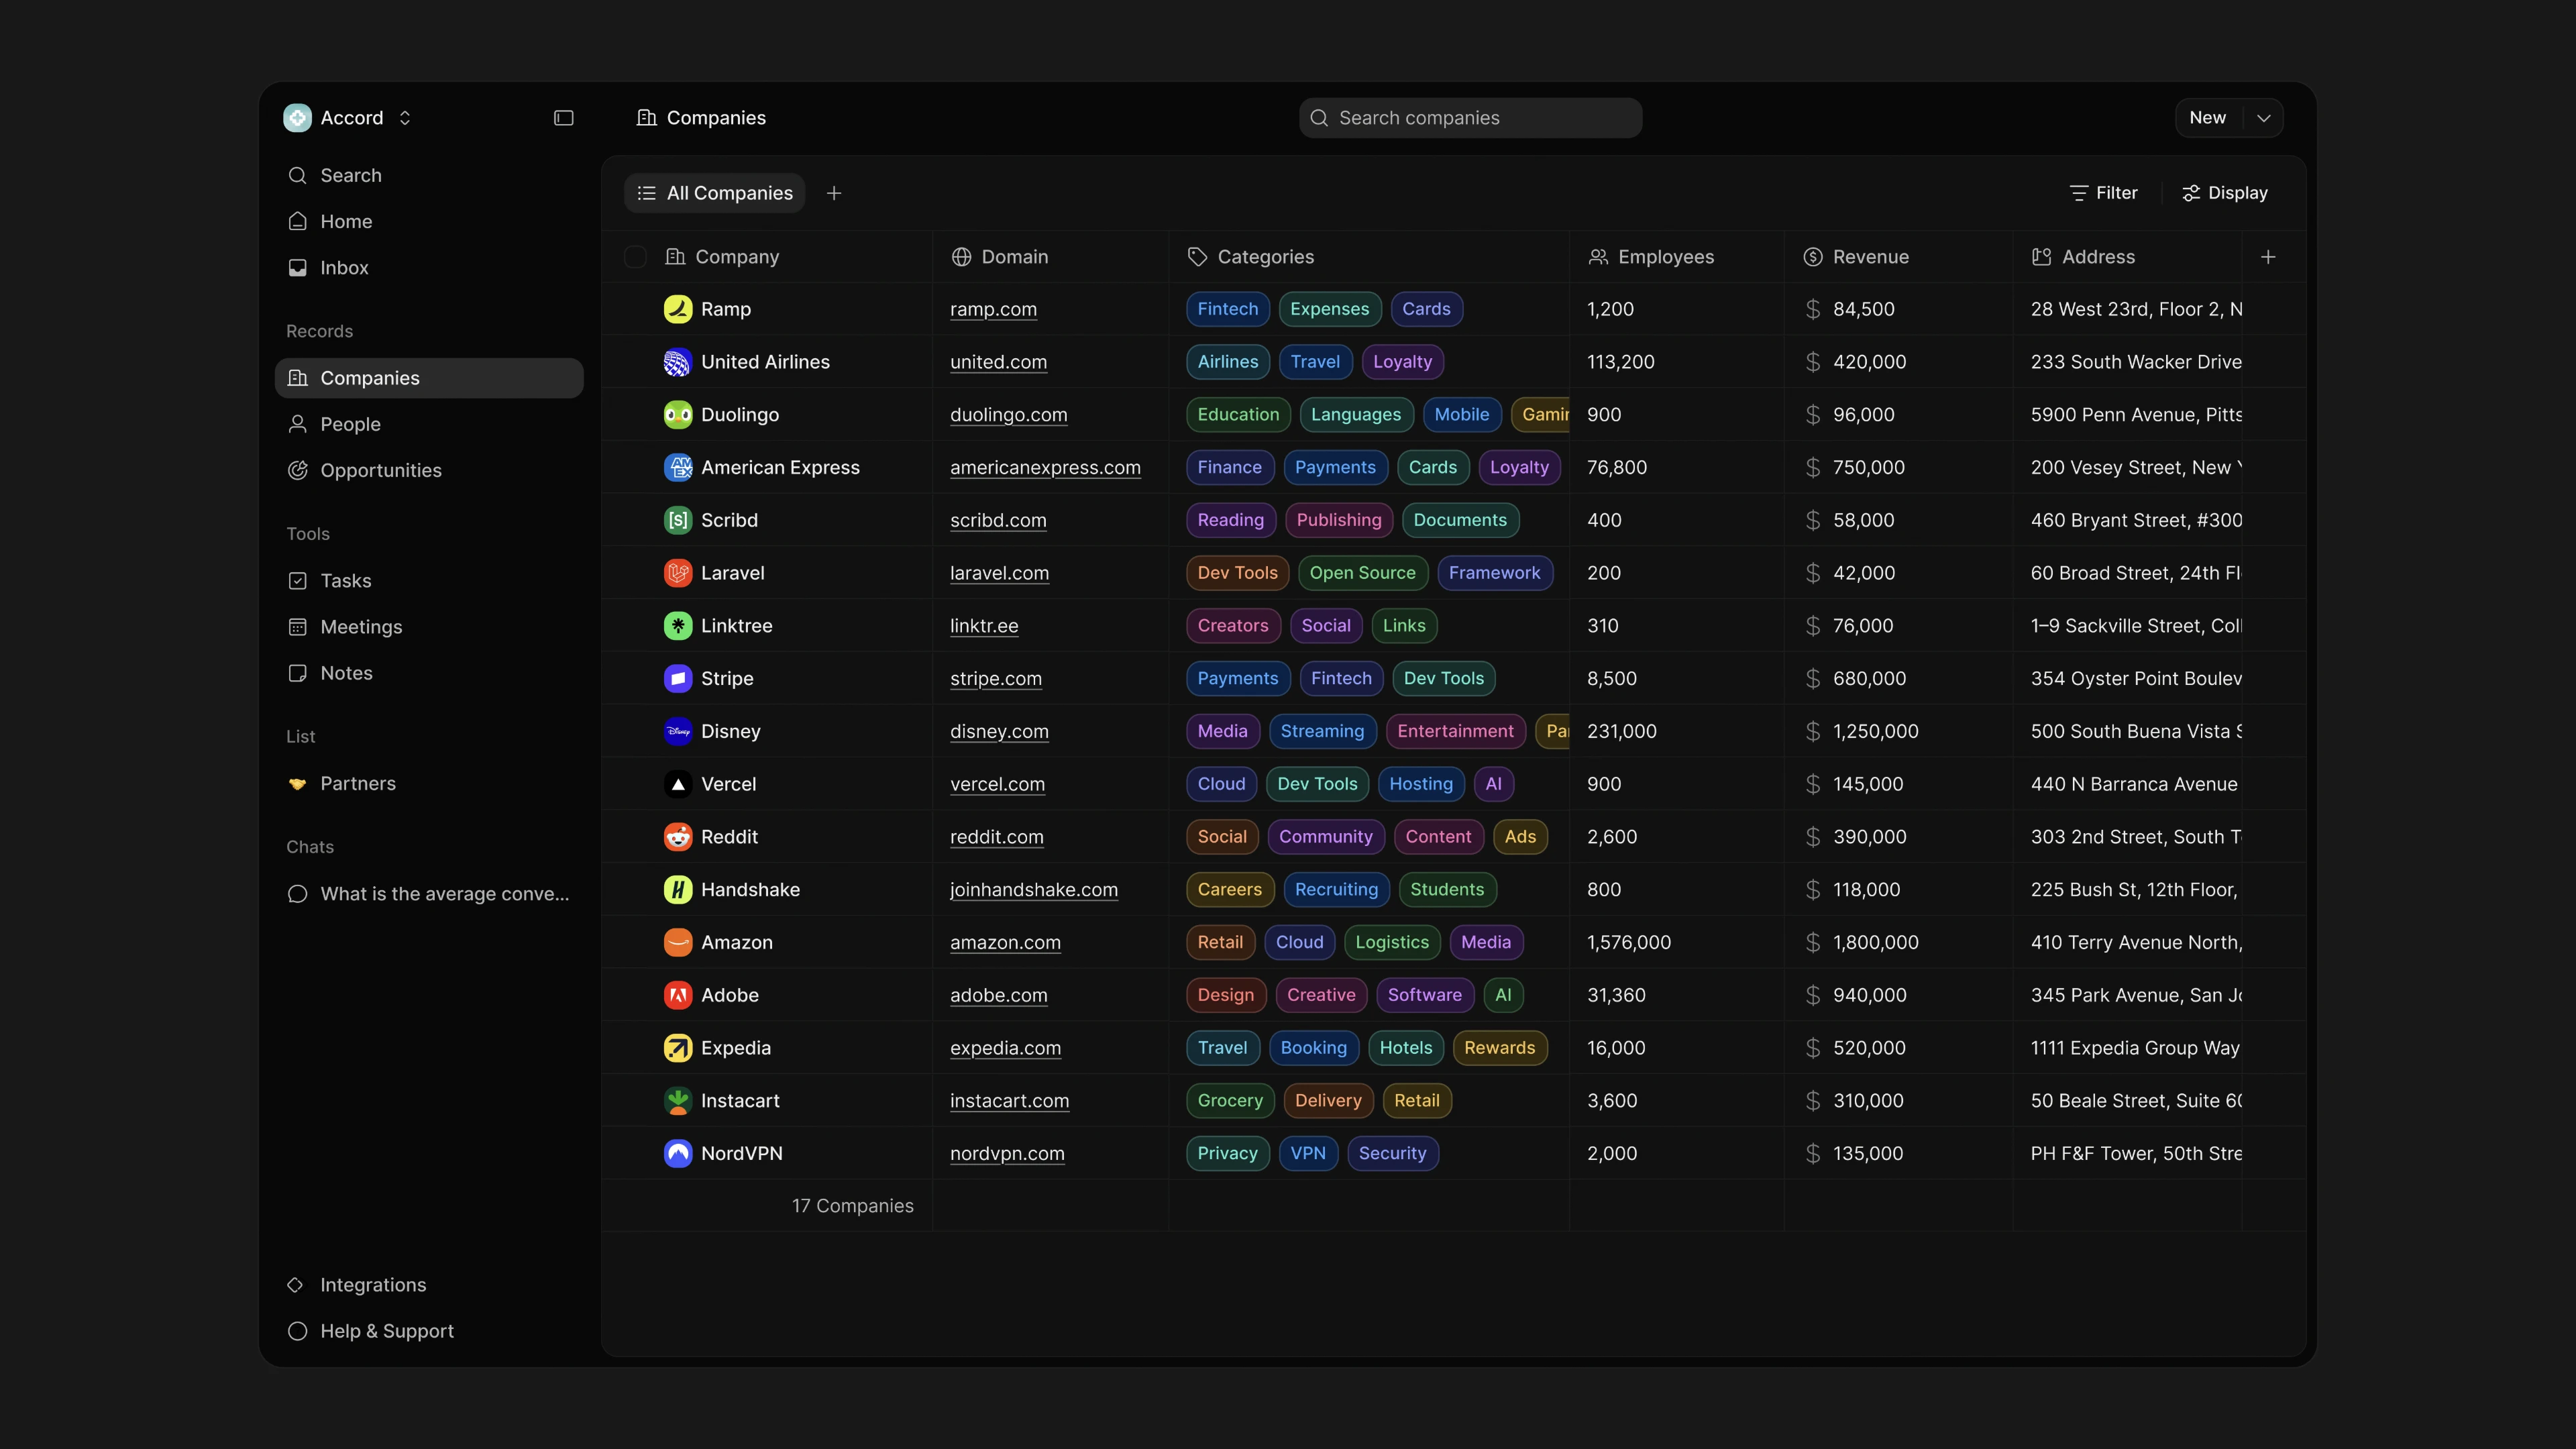
Task: Click the Education tag on Duolingo row
Action: coord(1238,415)
